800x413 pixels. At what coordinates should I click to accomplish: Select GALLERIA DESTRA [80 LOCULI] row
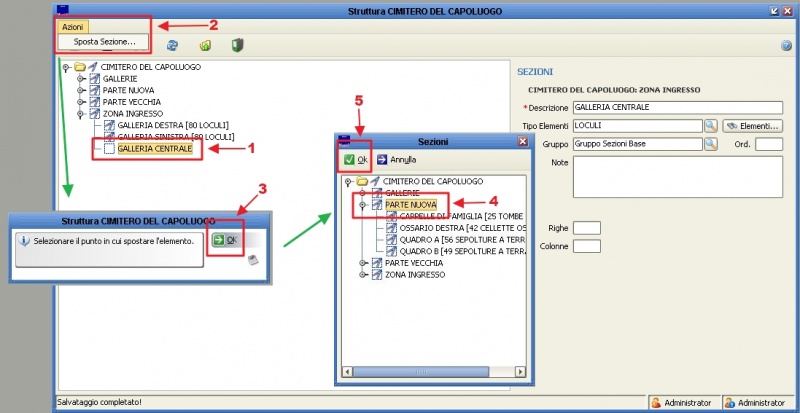coord(173,125)
